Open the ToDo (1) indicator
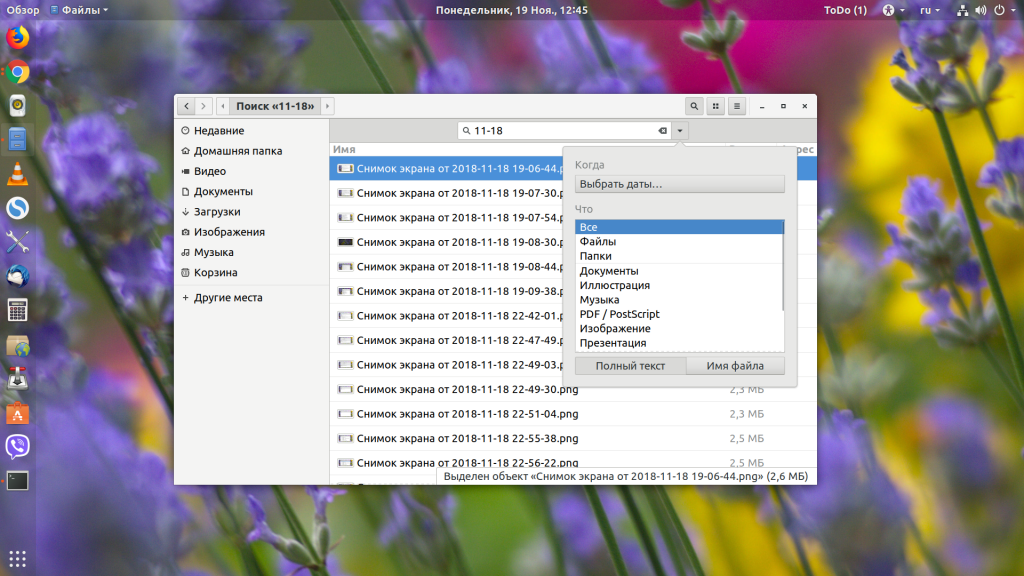The image size is (1024, 576). click(x=845, y=10)
